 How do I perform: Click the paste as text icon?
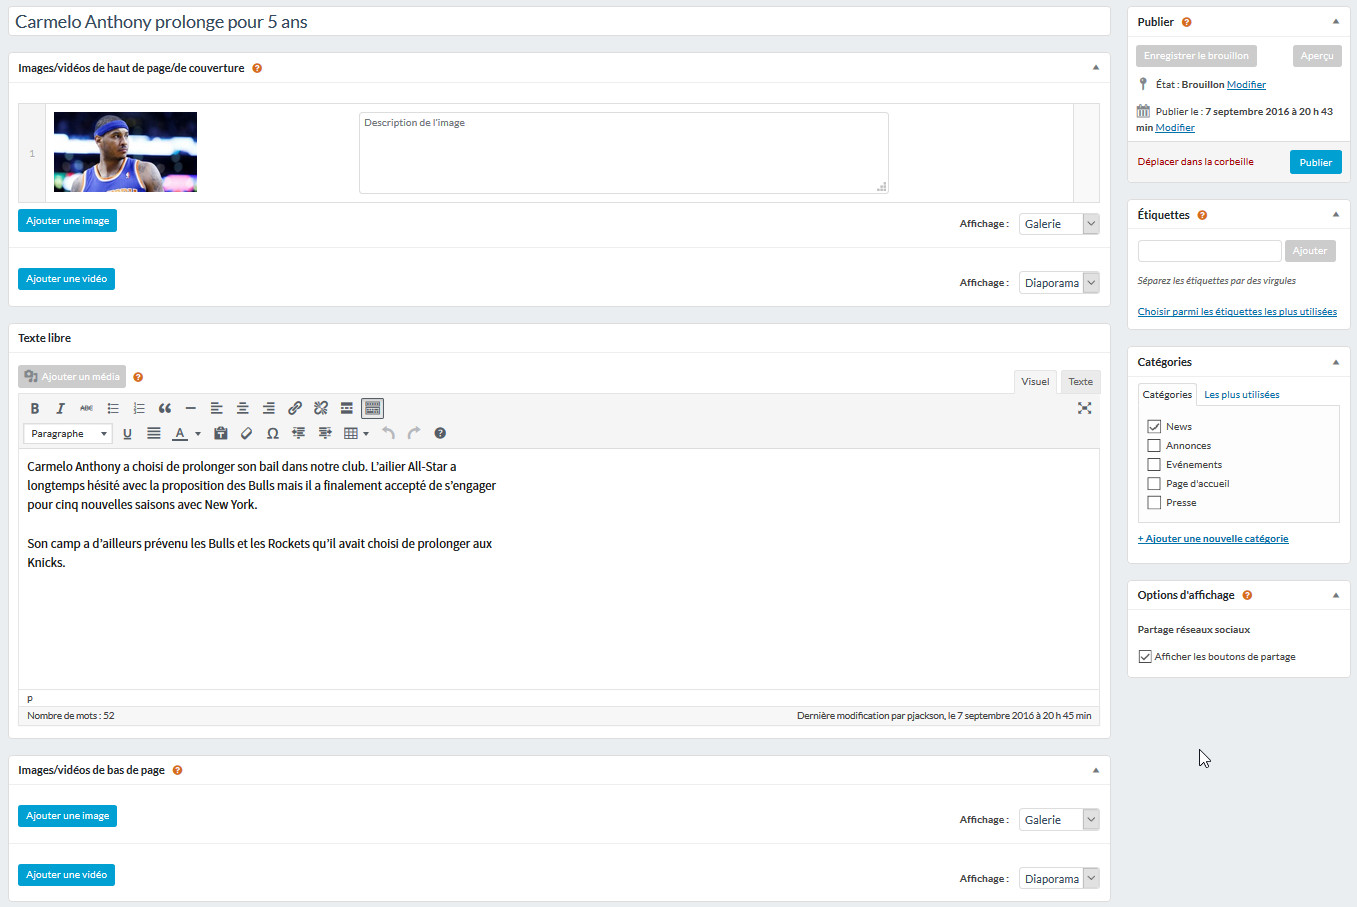click(x=221, y=433)
